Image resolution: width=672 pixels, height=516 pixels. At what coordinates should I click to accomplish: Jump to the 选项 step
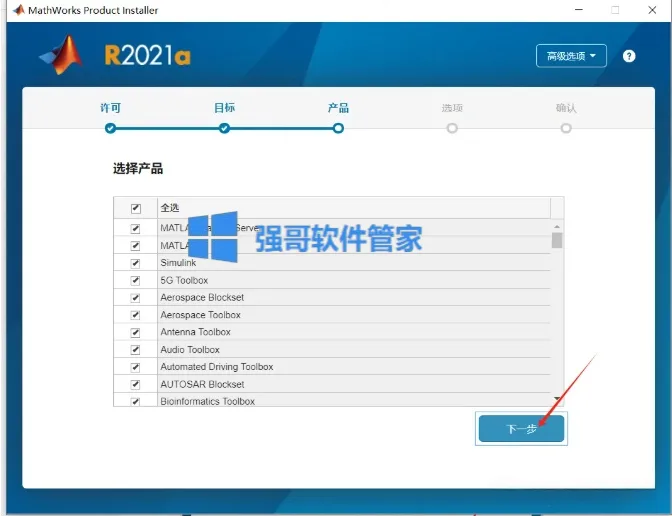[x=452, y=108]
